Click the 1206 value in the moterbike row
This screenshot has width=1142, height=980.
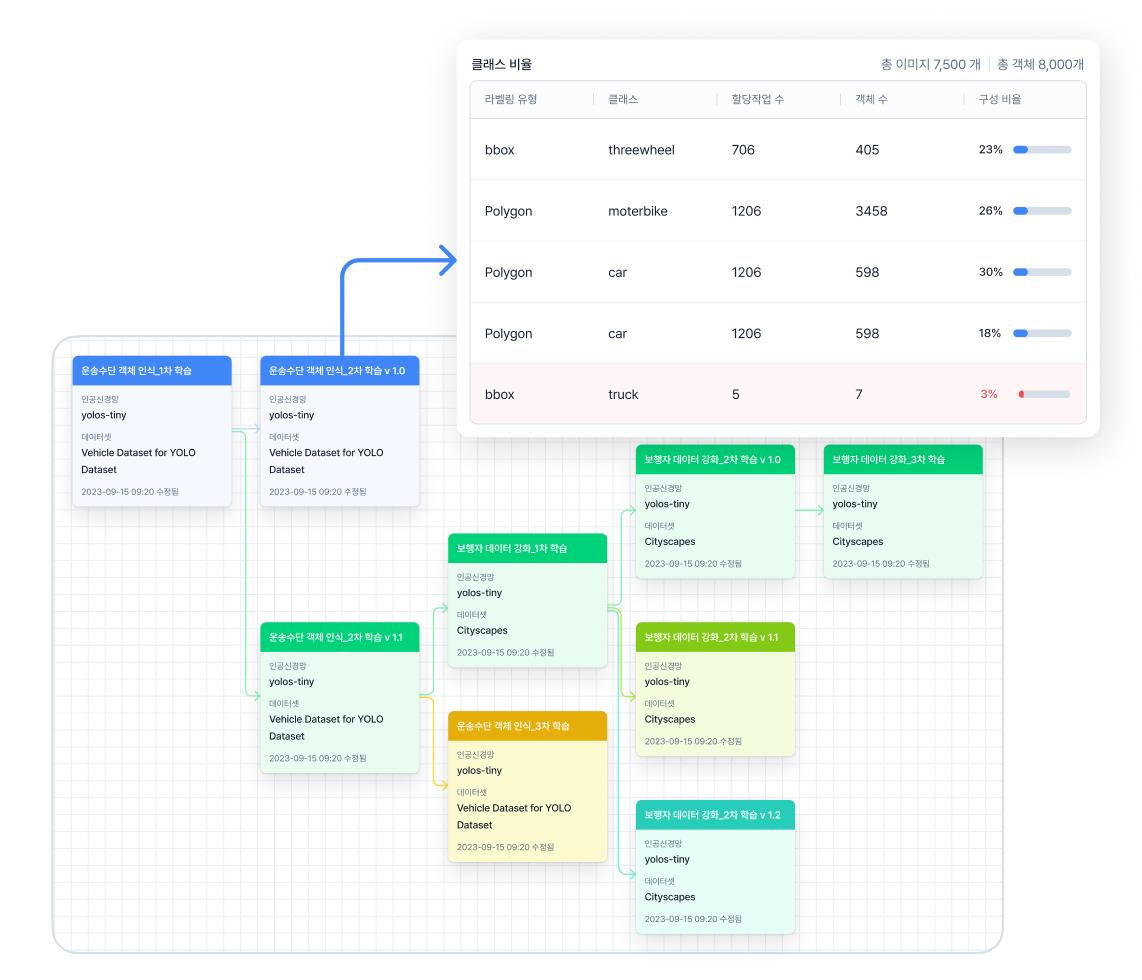747,211
